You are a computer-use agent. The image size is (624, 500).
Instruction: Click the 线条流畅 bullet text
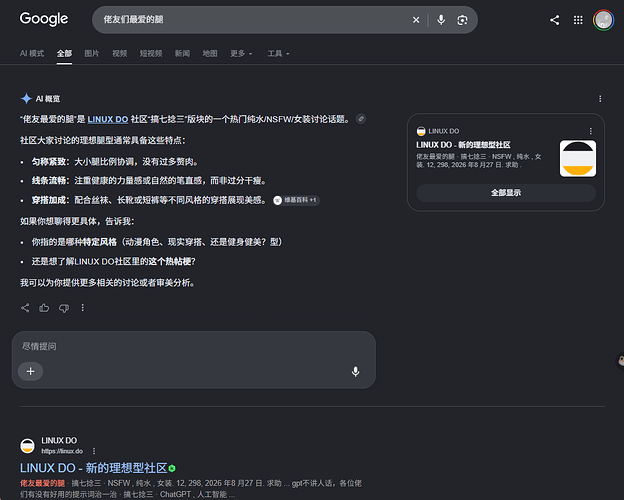pos(149,181)
